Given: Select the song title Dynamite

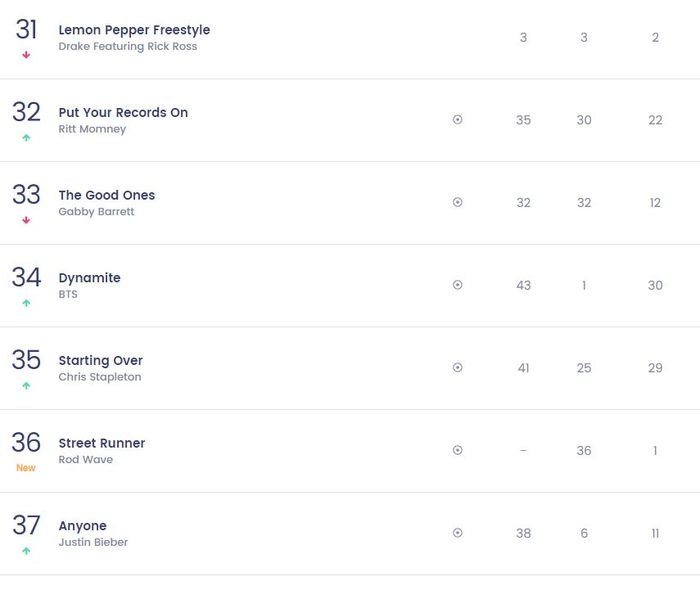Looking at the screenshot, I should 89,278.
